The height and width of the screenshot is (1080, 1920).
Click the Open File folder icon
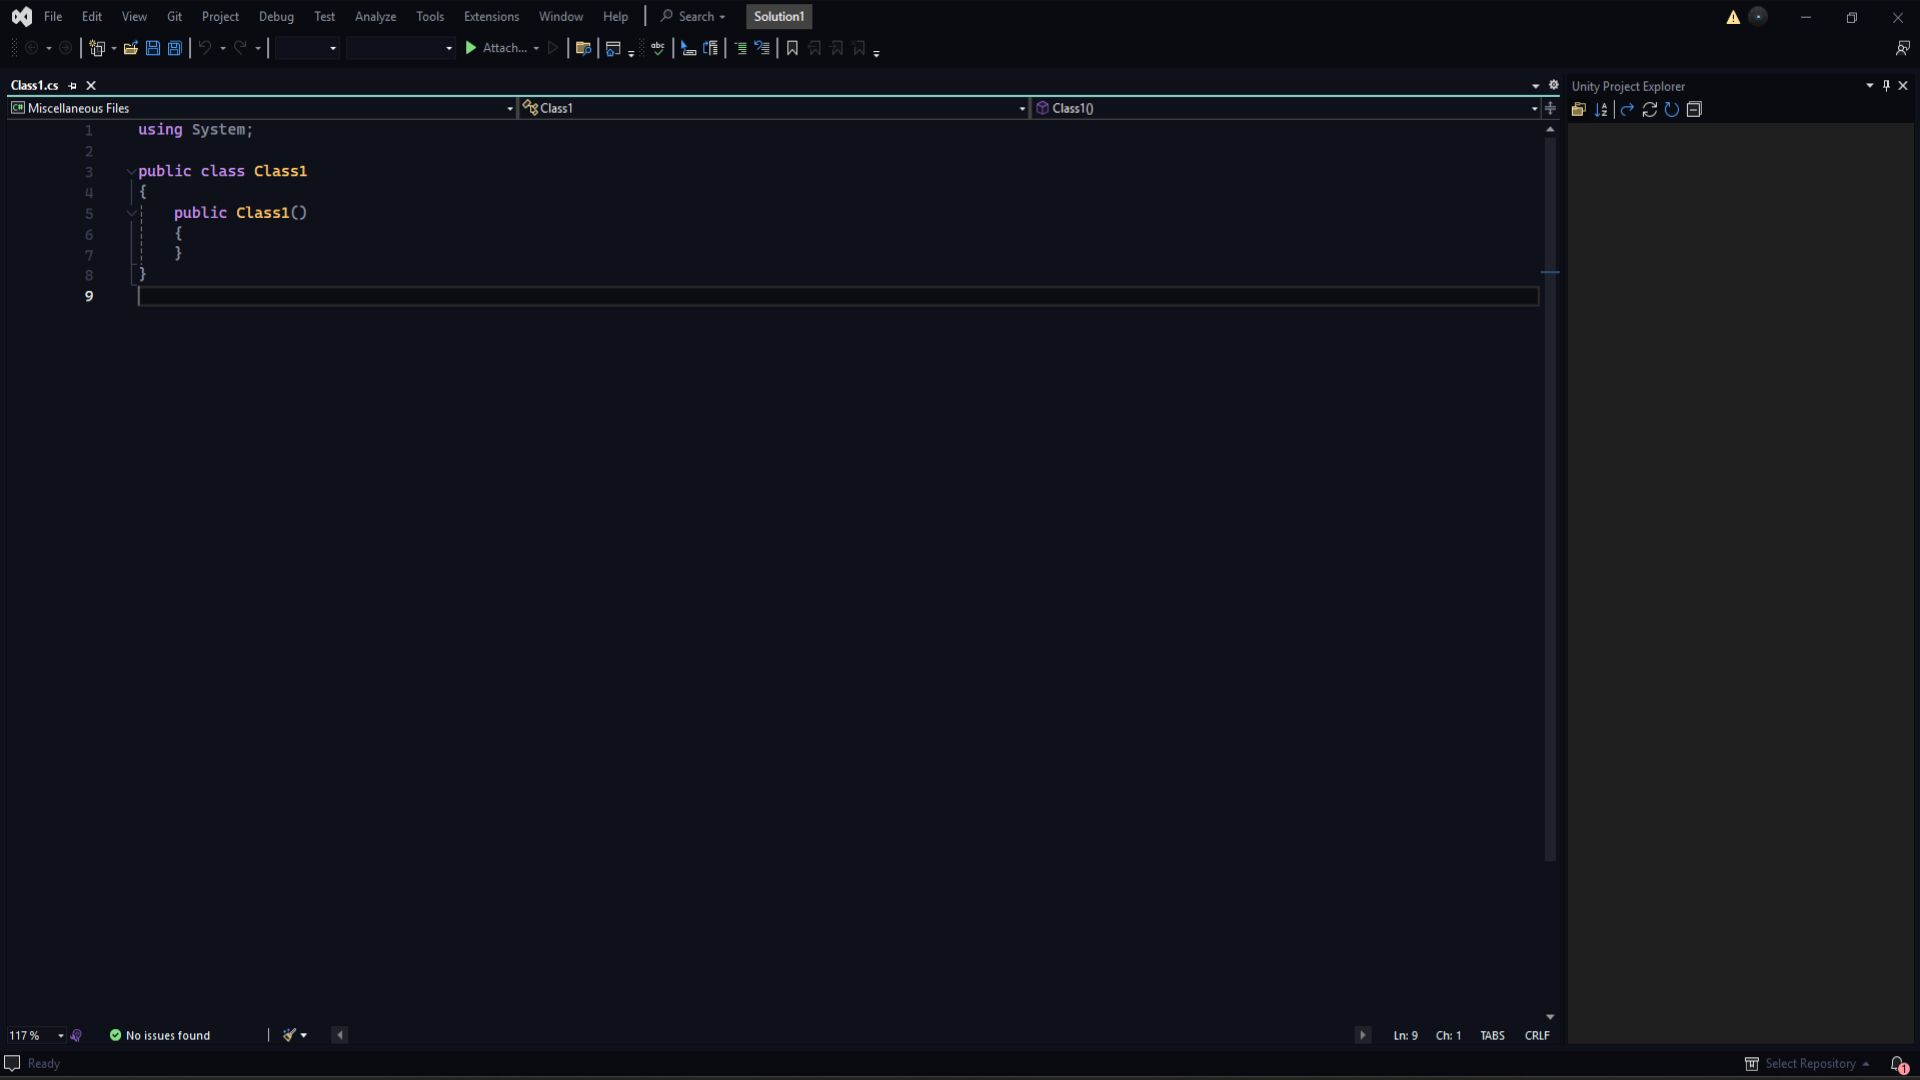pyautogui.click(x=130, y=48)
